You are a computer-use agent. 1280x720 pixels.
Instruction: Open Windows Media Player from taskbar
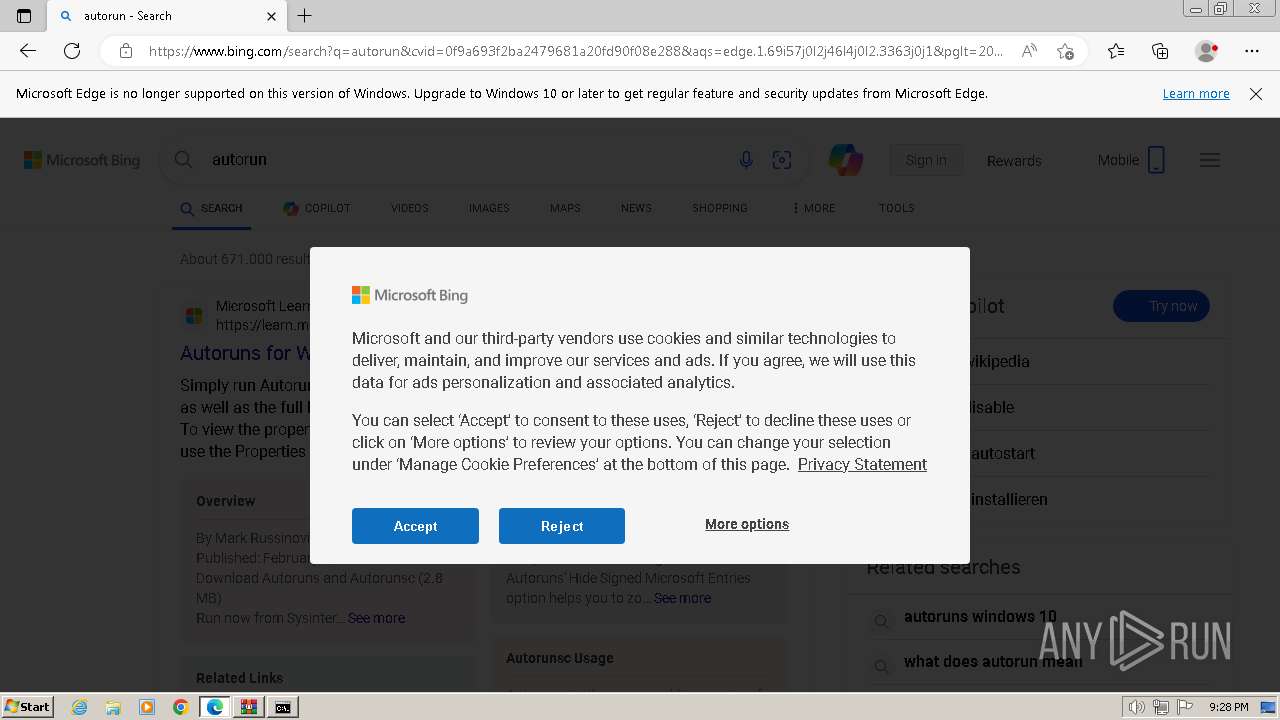click(x=147, y=707)
